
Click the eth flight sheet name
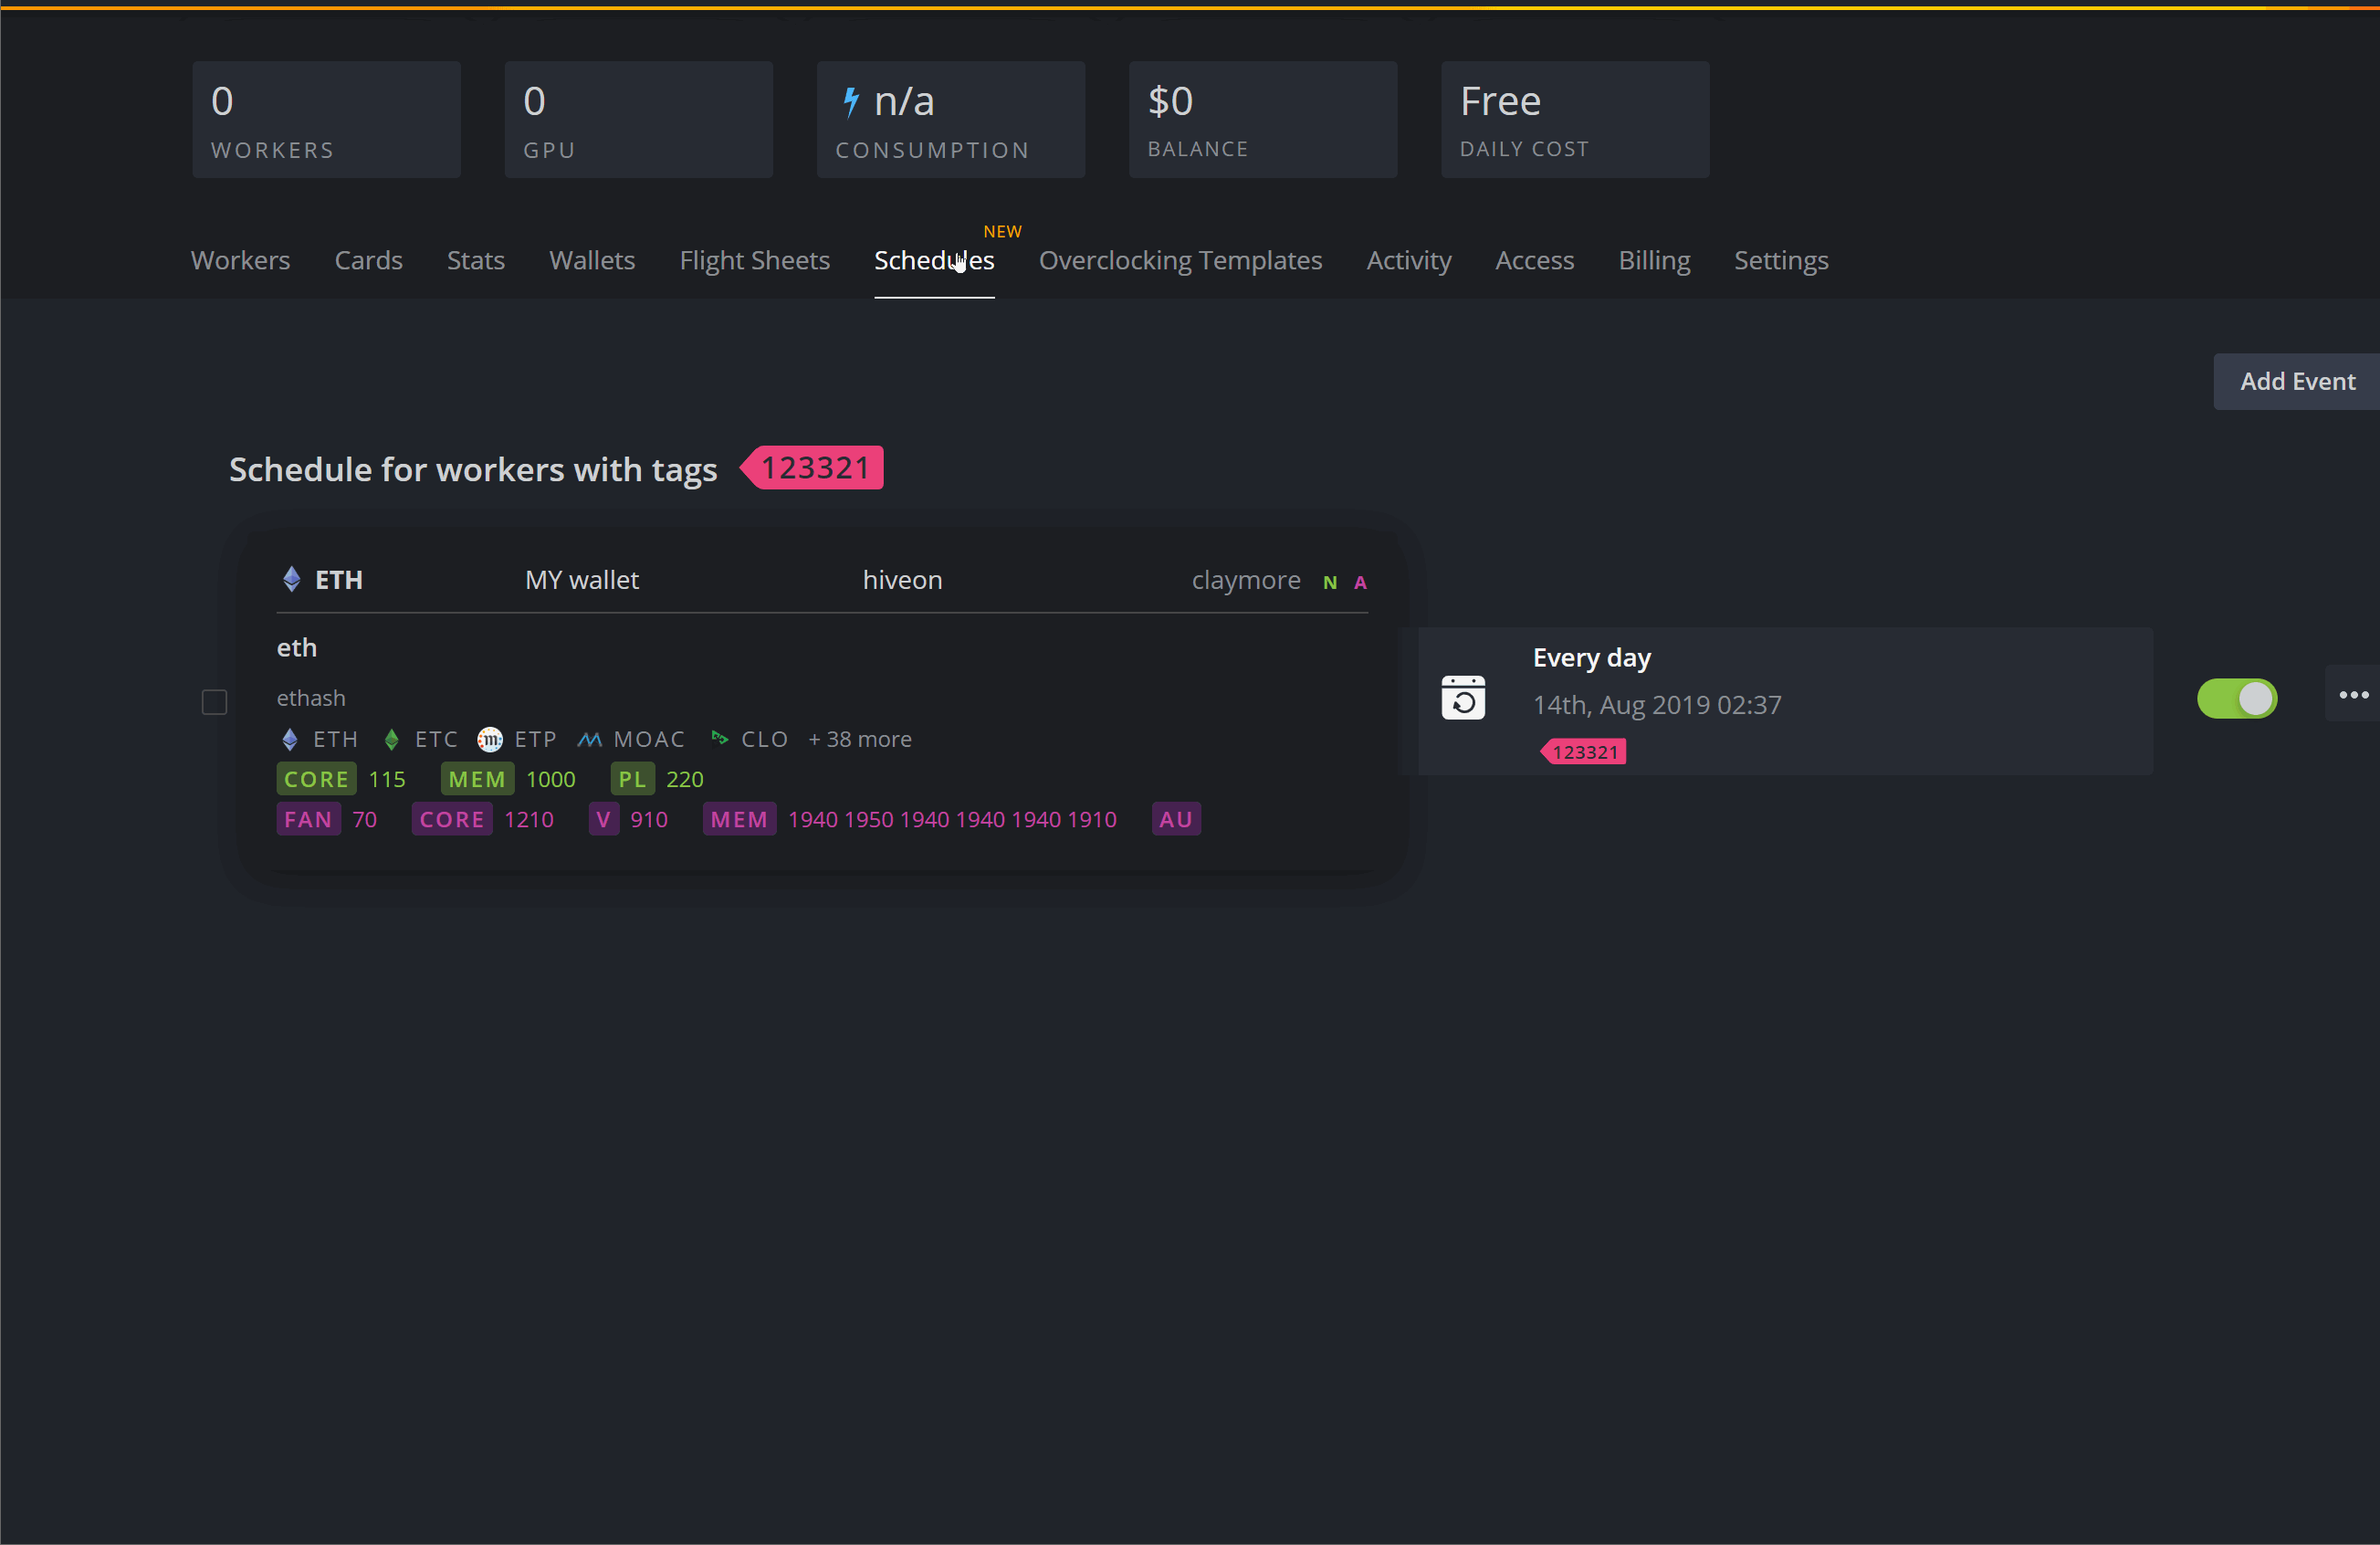point(297,647)
